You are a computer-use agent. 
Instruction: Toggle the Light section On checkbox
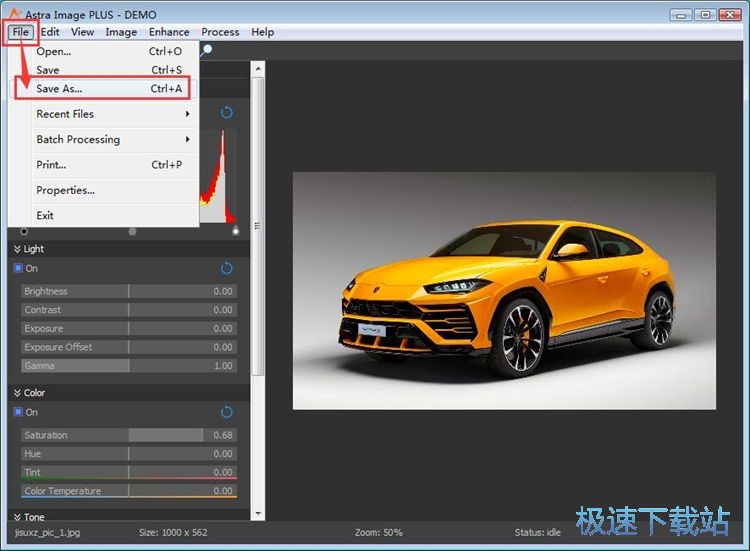18,268
